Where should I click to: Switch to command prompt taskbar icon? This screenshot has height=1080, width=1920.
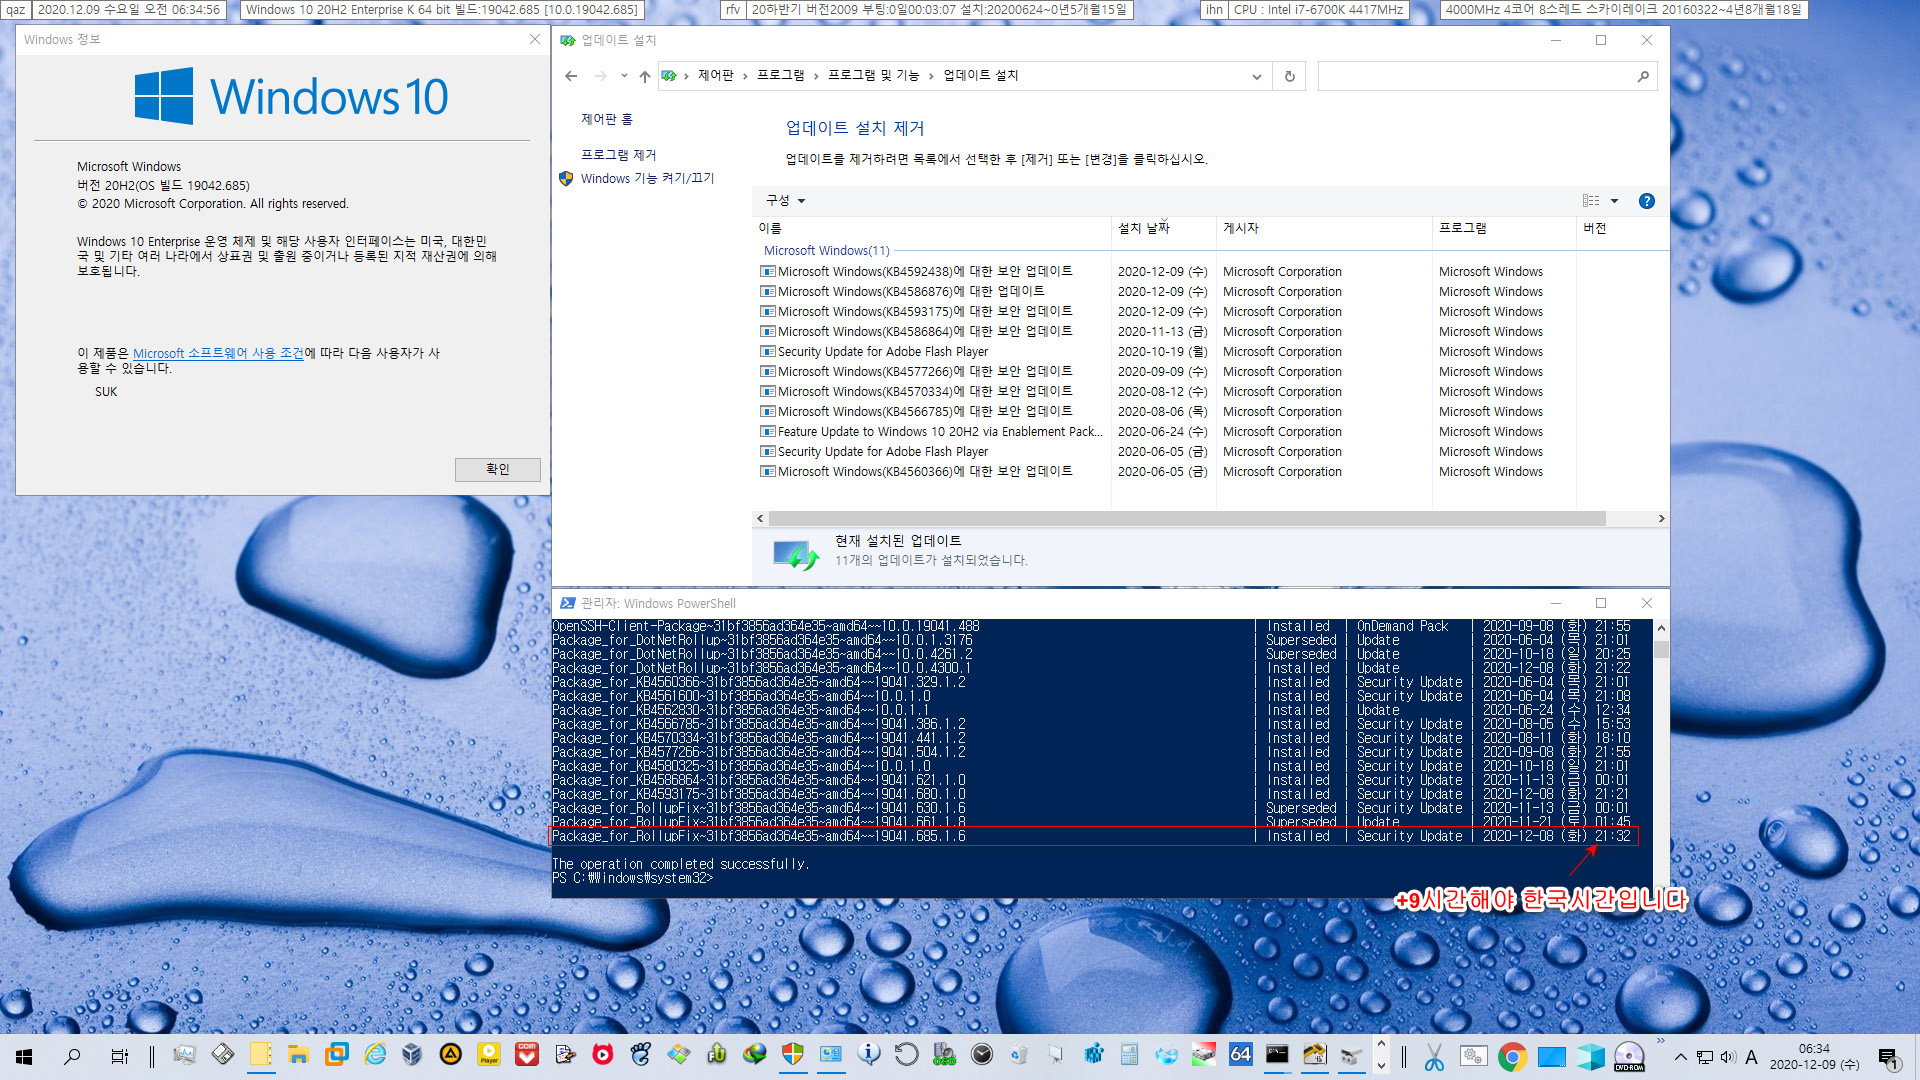[x=1277, y=1055]
